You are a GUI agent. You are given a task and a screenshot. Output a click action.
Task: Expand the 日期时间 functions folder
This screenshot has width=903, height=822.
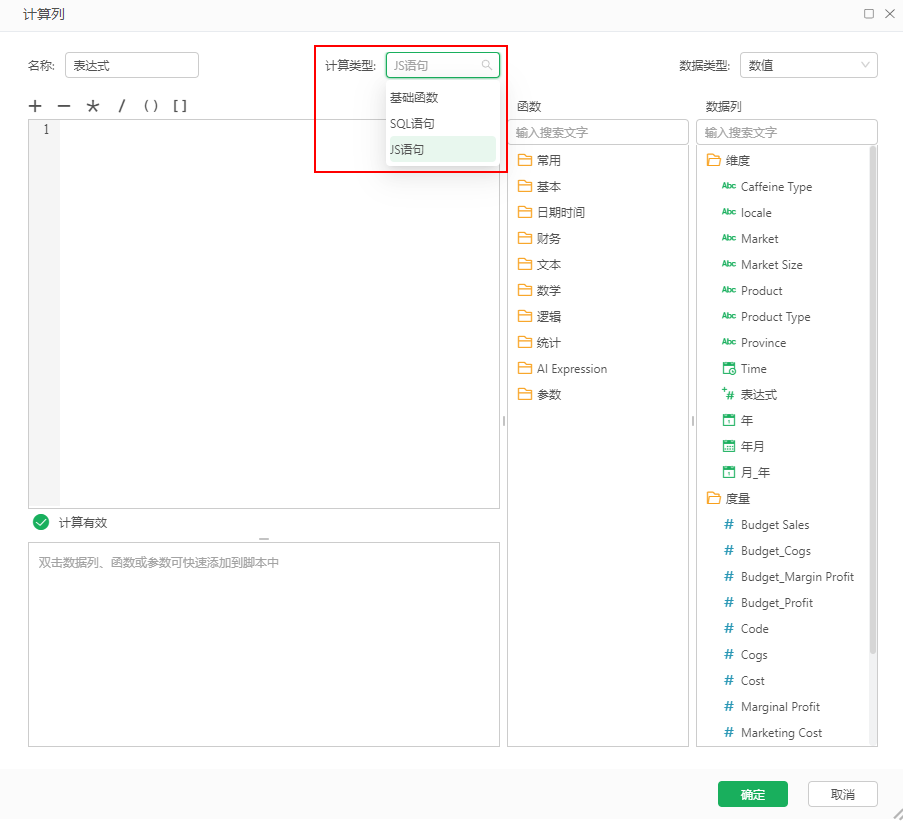560,212
